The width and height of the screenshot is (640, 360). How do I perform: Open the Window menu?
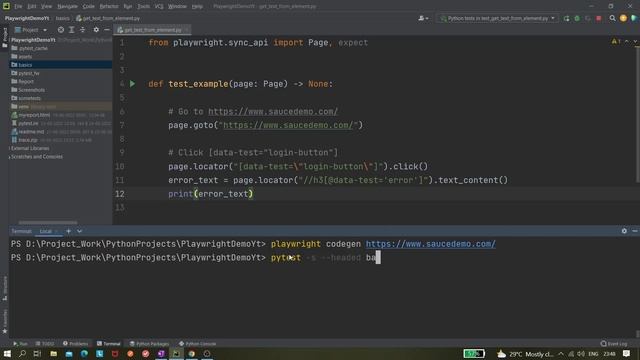pyautogui.click(x=177, y=7)
